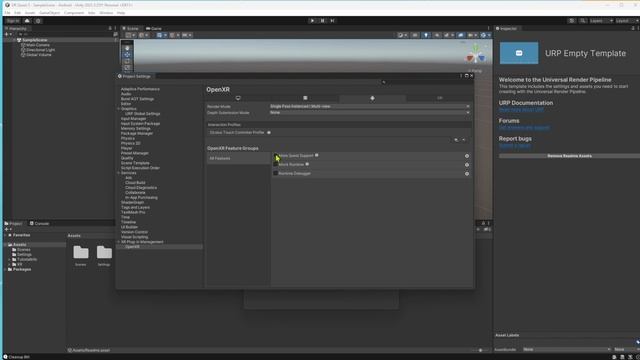
Task: Click the Scene orientation gizmo
Action: (476, 54)
